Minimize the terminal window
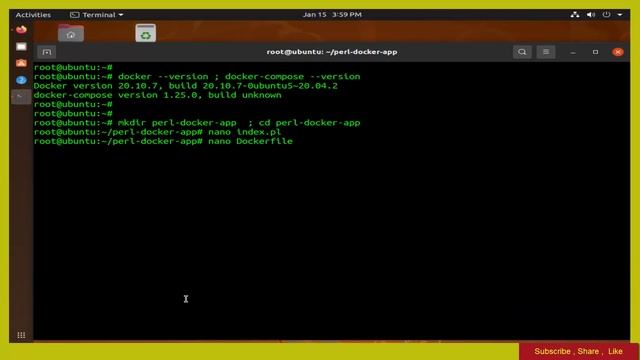 click(573, 52)
